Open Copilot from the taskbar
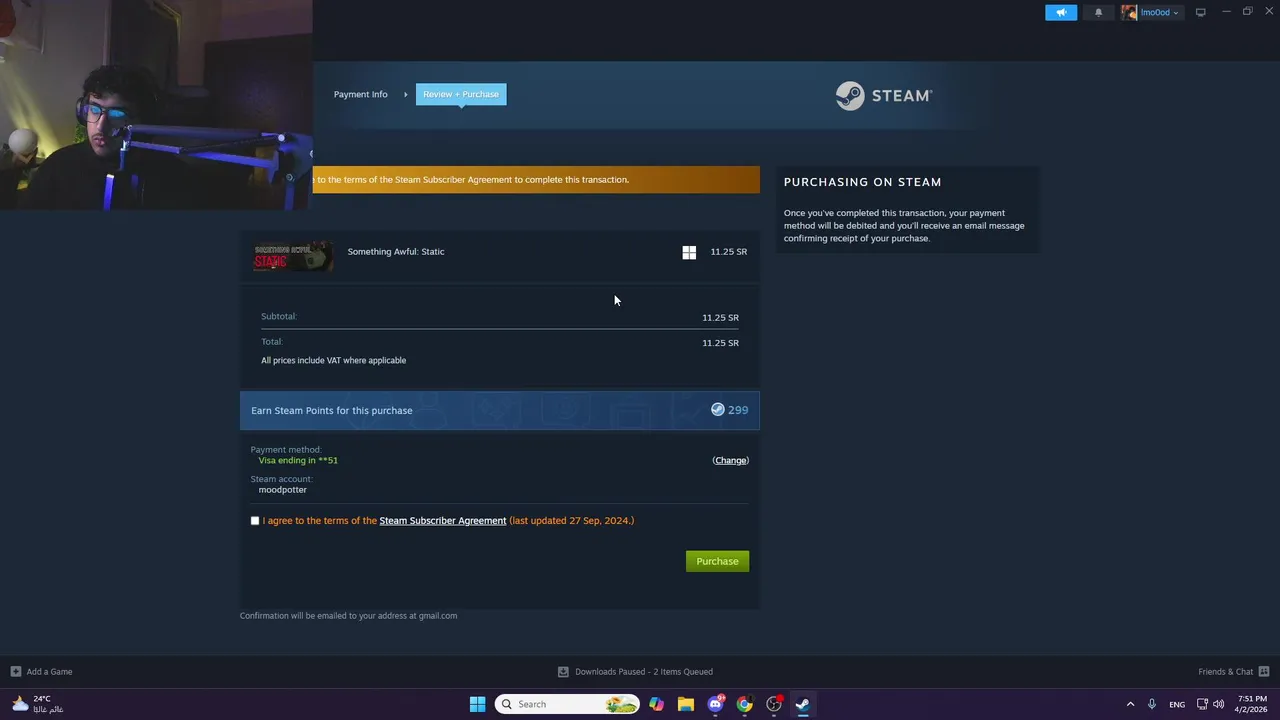 [656, 704]
